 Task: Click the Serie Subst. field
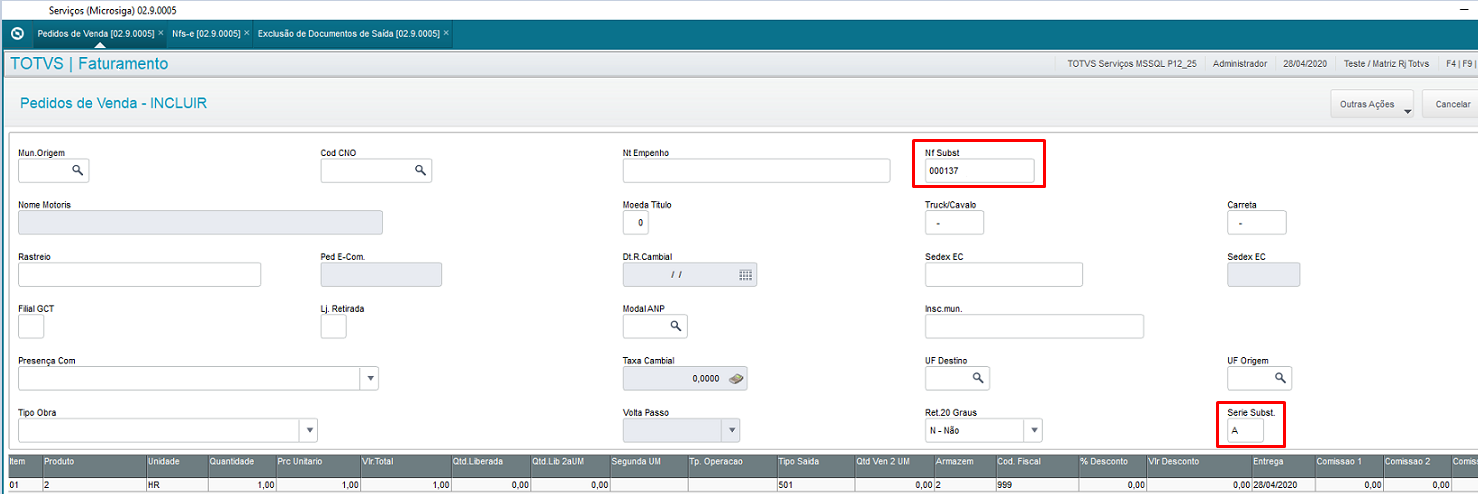coord(1245,431)
